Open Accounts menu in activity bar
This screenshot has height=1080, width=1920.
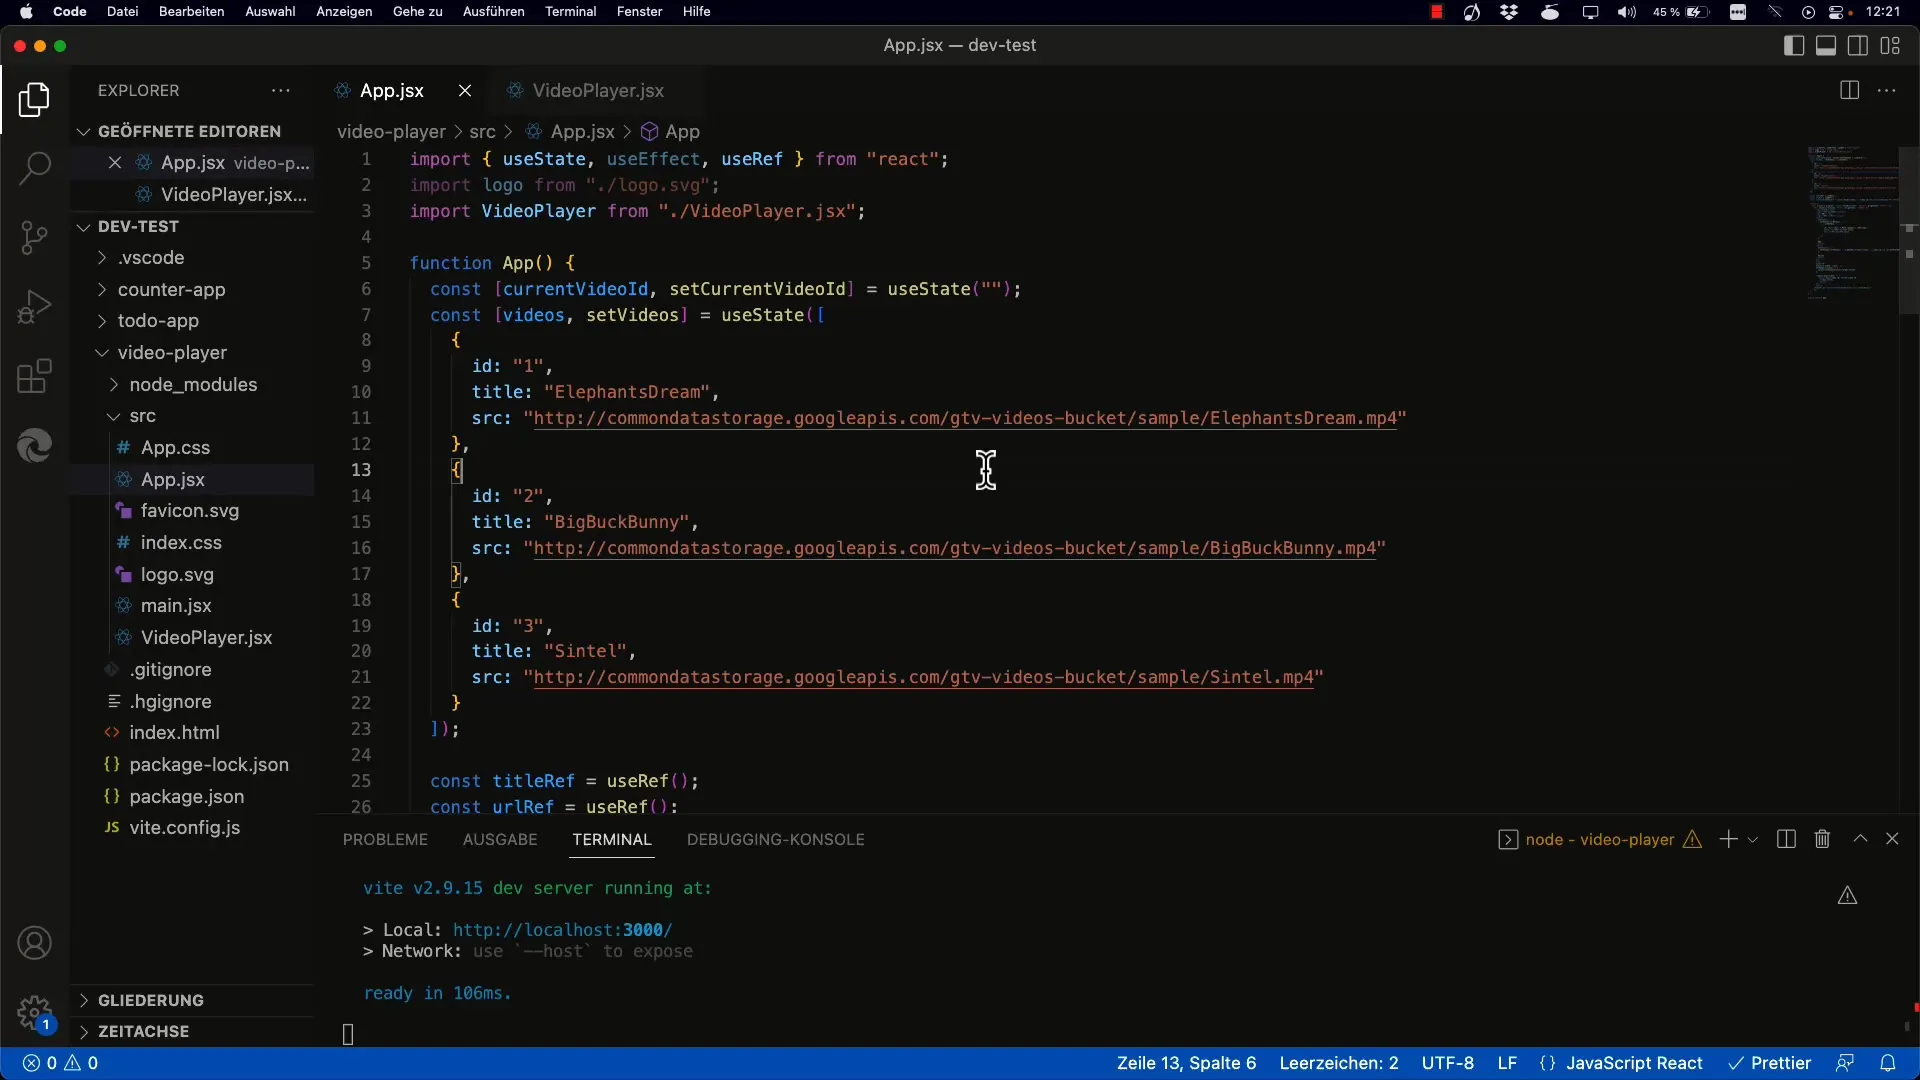pyautogui.click(x=34, y=943)
